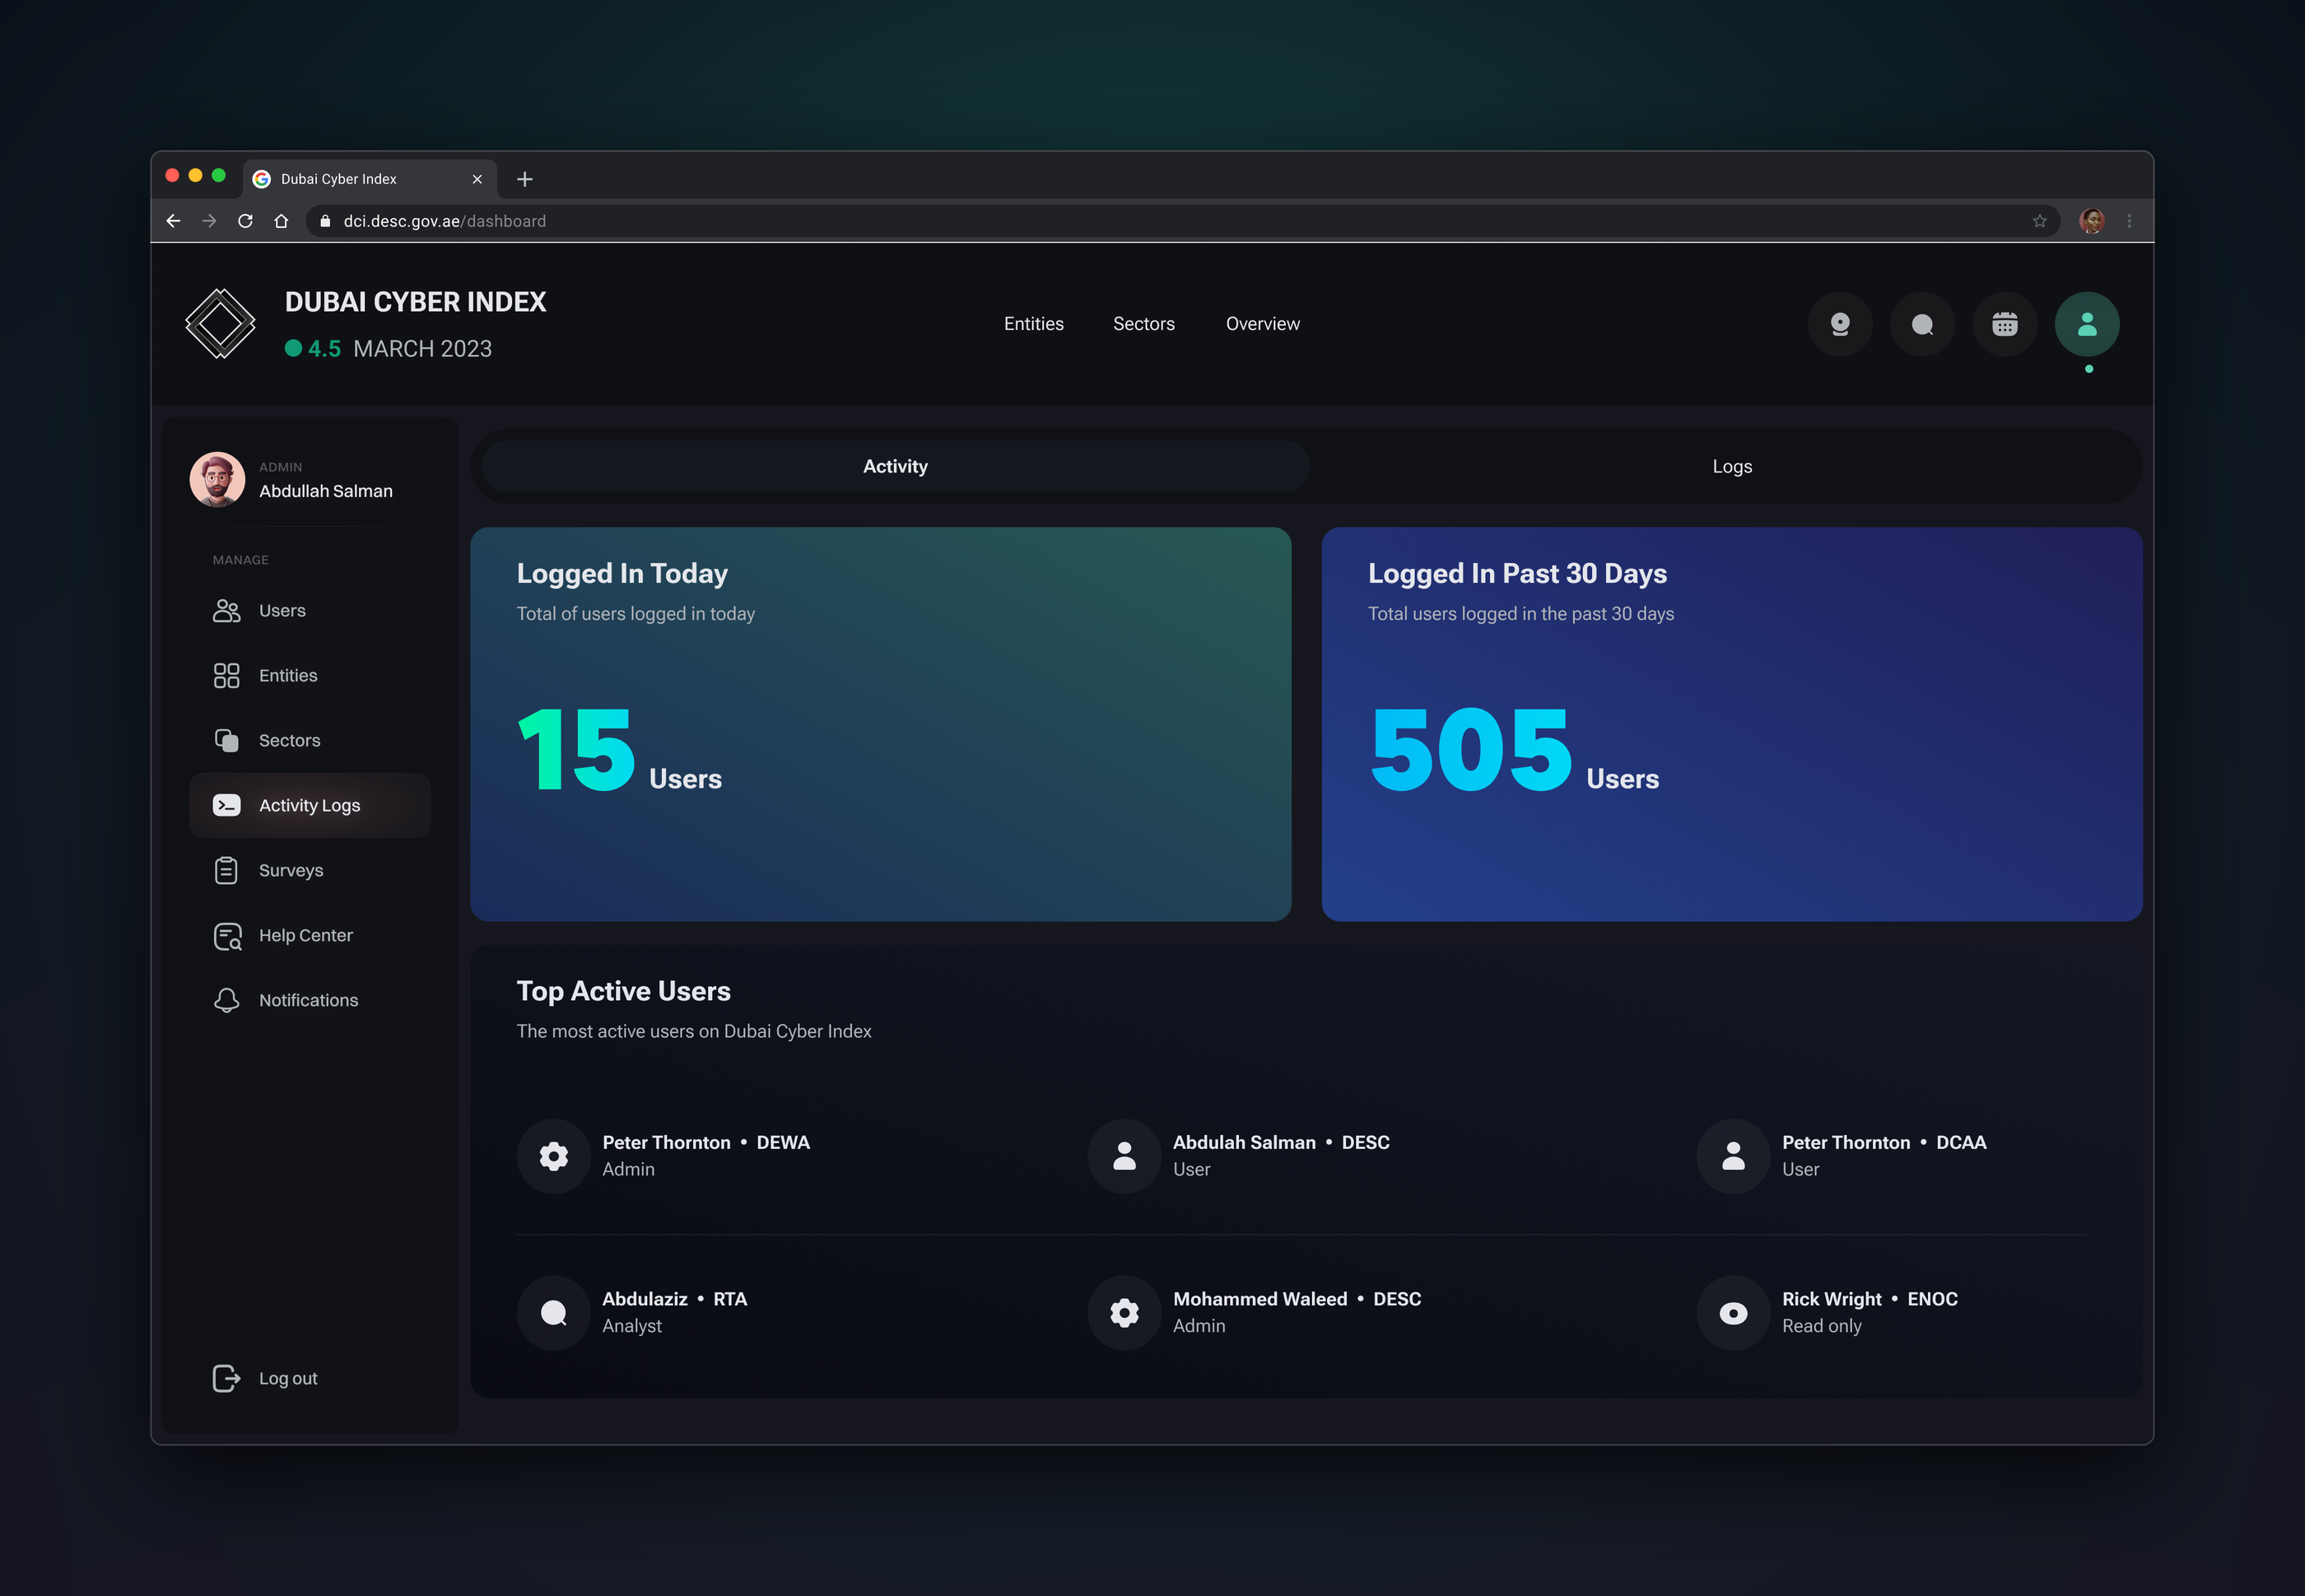Click eye icon beside Rick Wright ENOC
The image size is (2305, 1596).
[x=1734, y=1313]
